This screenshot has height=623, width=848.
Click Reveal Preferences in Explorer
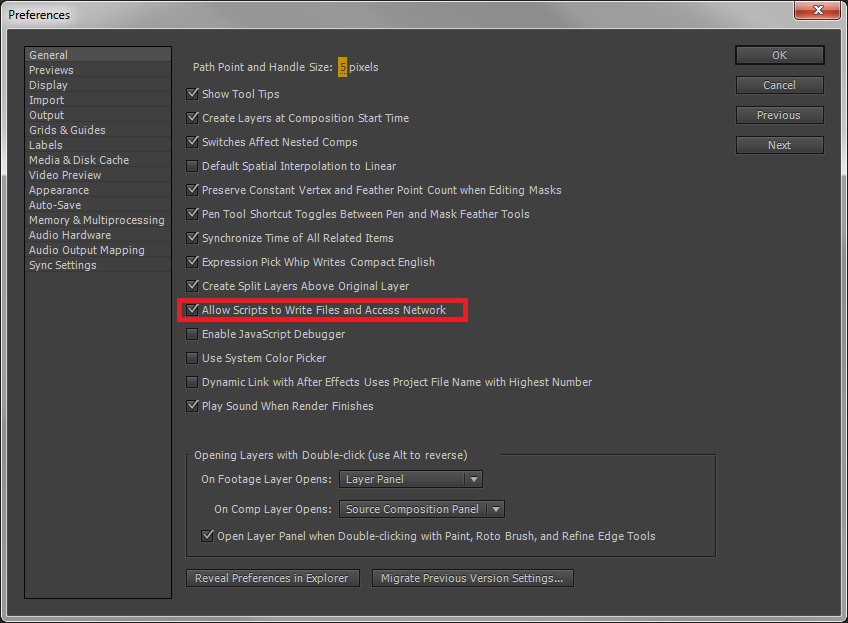point(272,578)
